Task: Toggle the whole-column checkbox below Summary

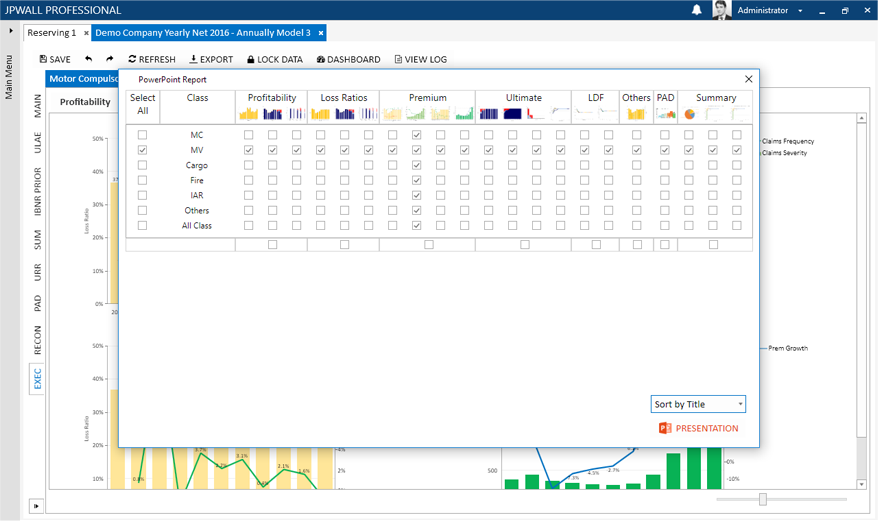Action: (x=713, y=245)
